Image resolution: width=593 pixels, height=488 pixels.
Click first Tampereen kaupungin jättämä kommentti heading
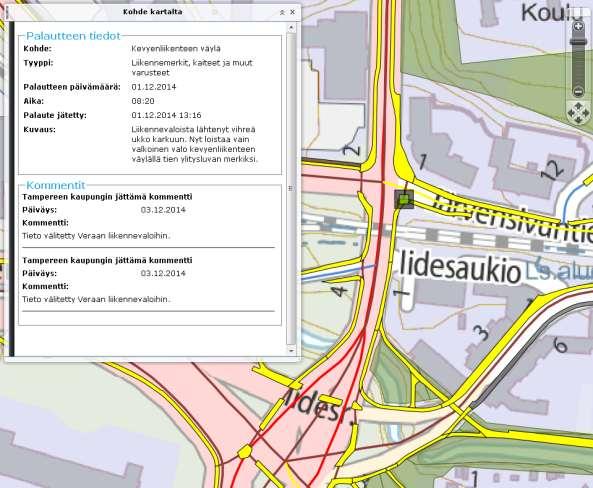pos(107,197)
